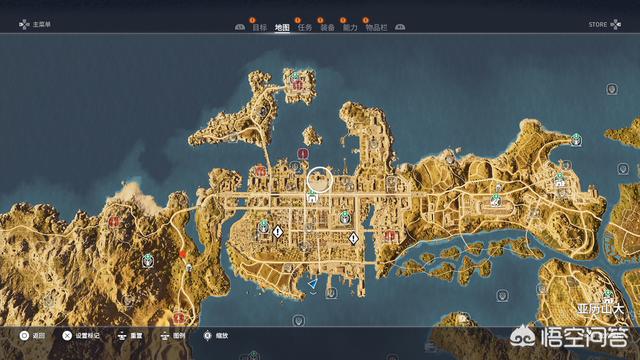
Task: Click the left shoulder-button tab arrow
Action: 240,27
